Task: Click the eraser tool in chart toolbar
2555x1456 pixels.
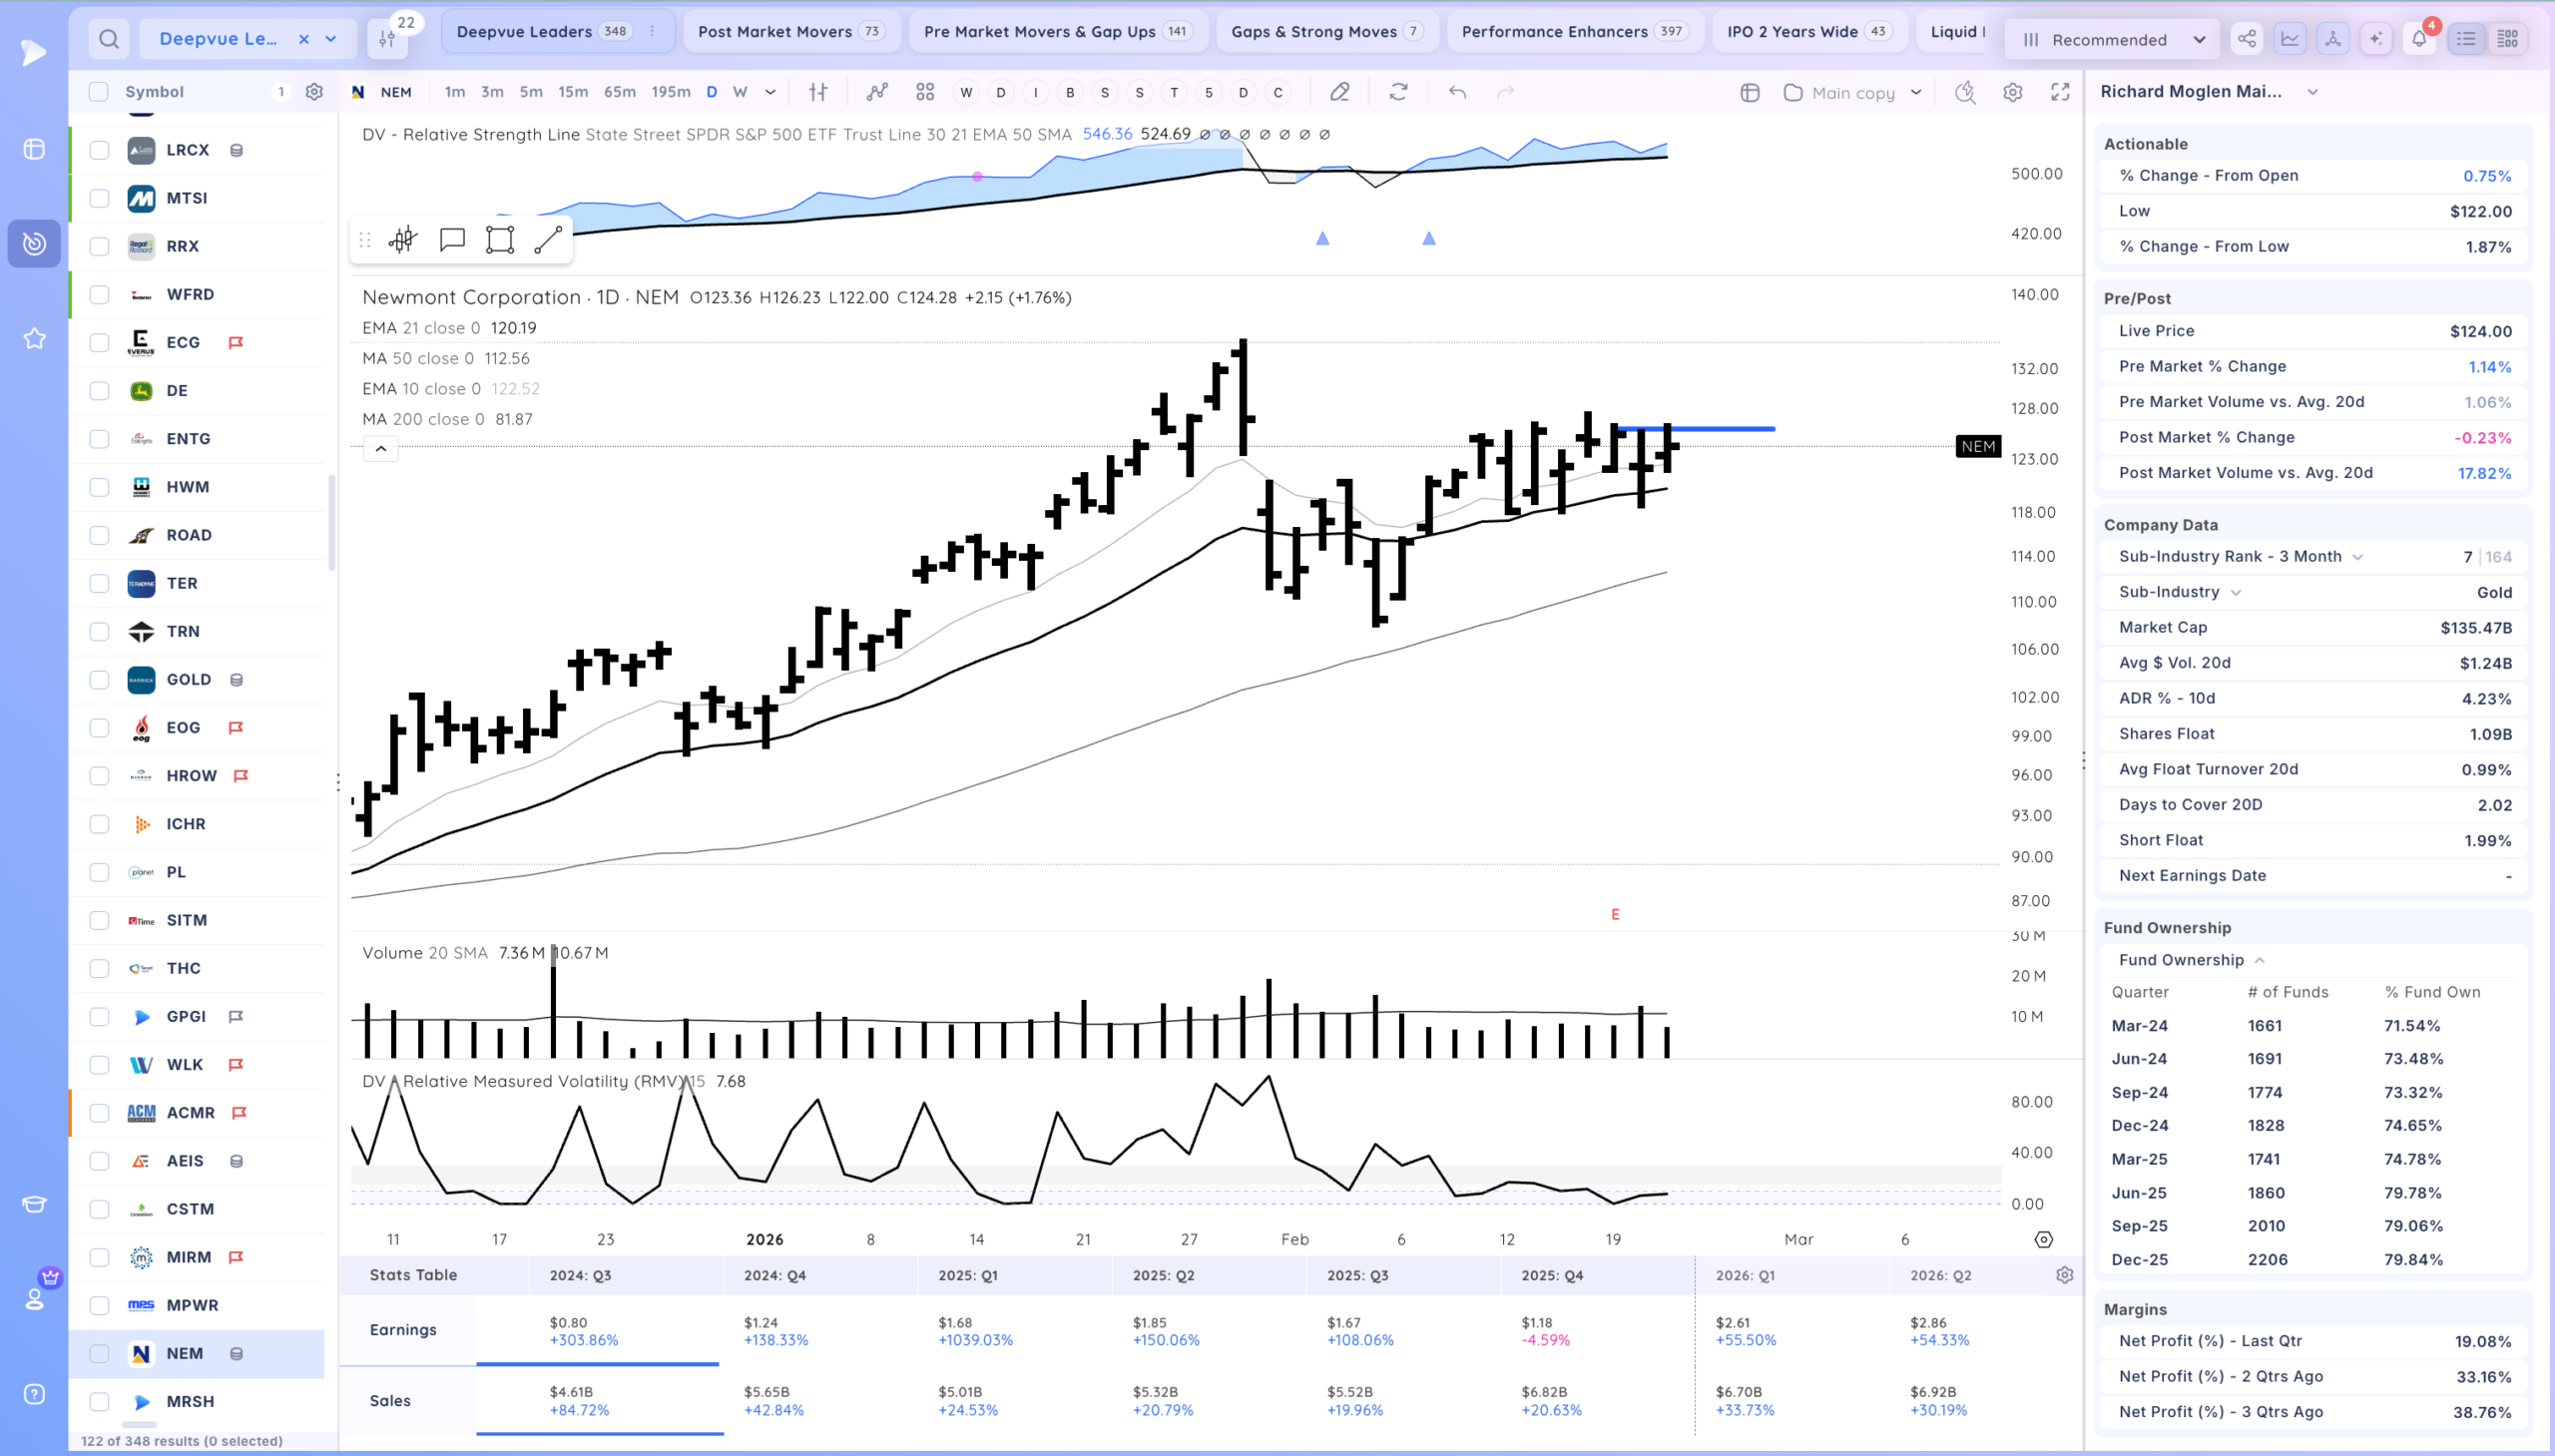Action: coord(1339,92)
